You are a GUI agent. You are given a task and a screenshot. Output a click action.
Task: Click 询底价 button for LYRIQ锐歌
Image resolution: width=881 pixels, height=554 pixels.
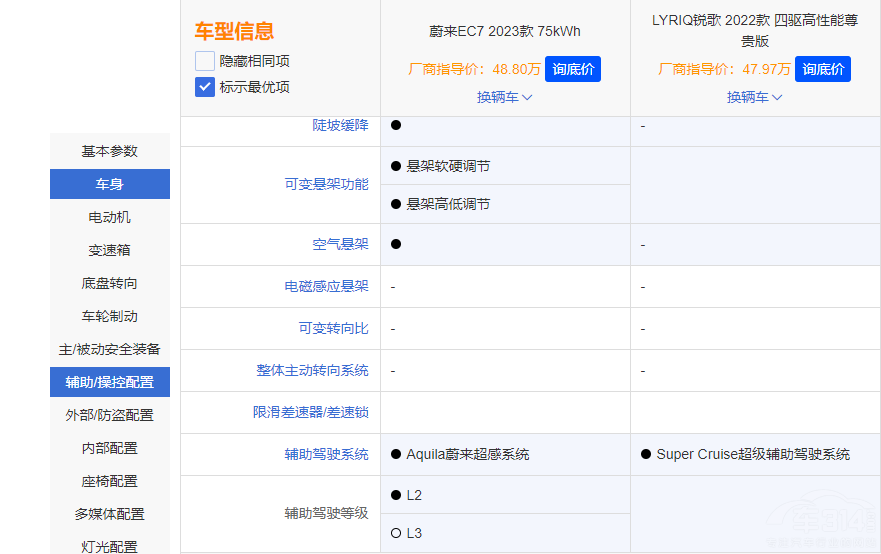coord(823,69)
